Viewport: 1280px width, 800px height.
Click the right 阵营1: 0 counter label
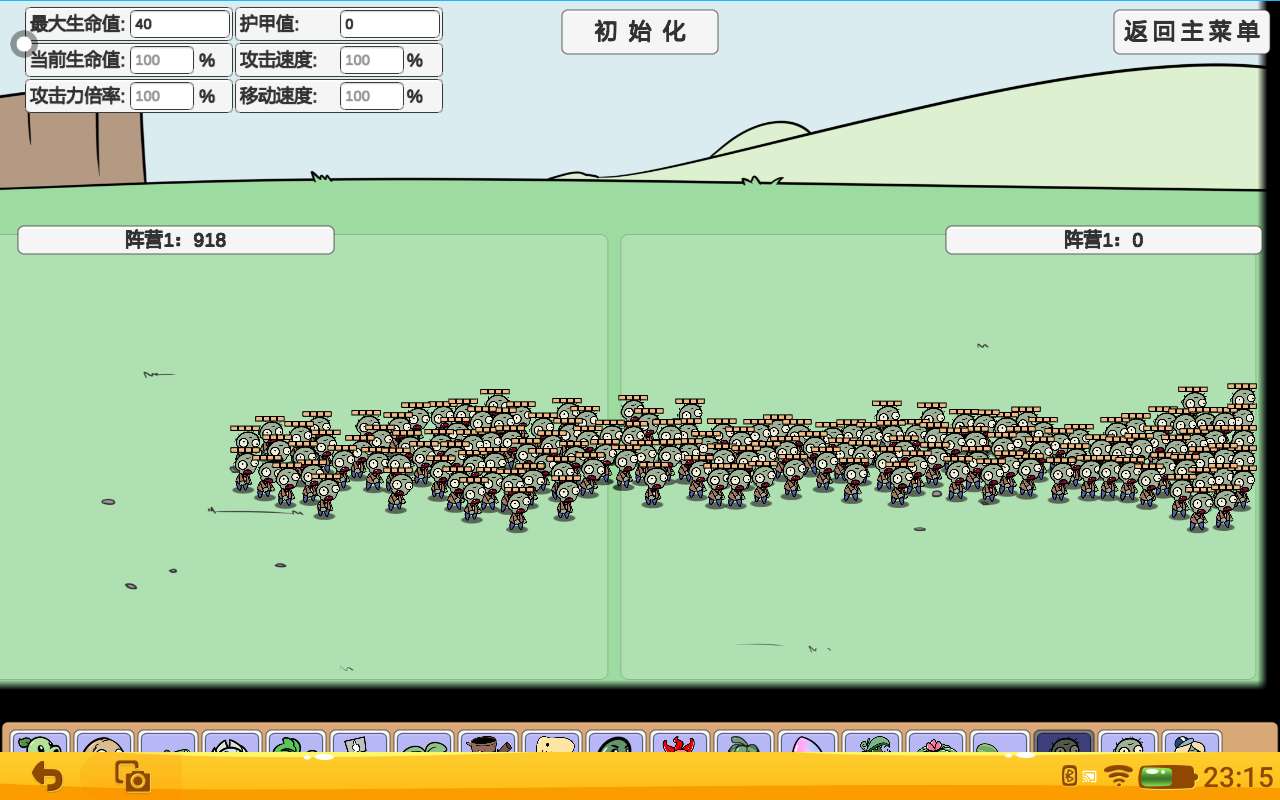pos(1103,240)
